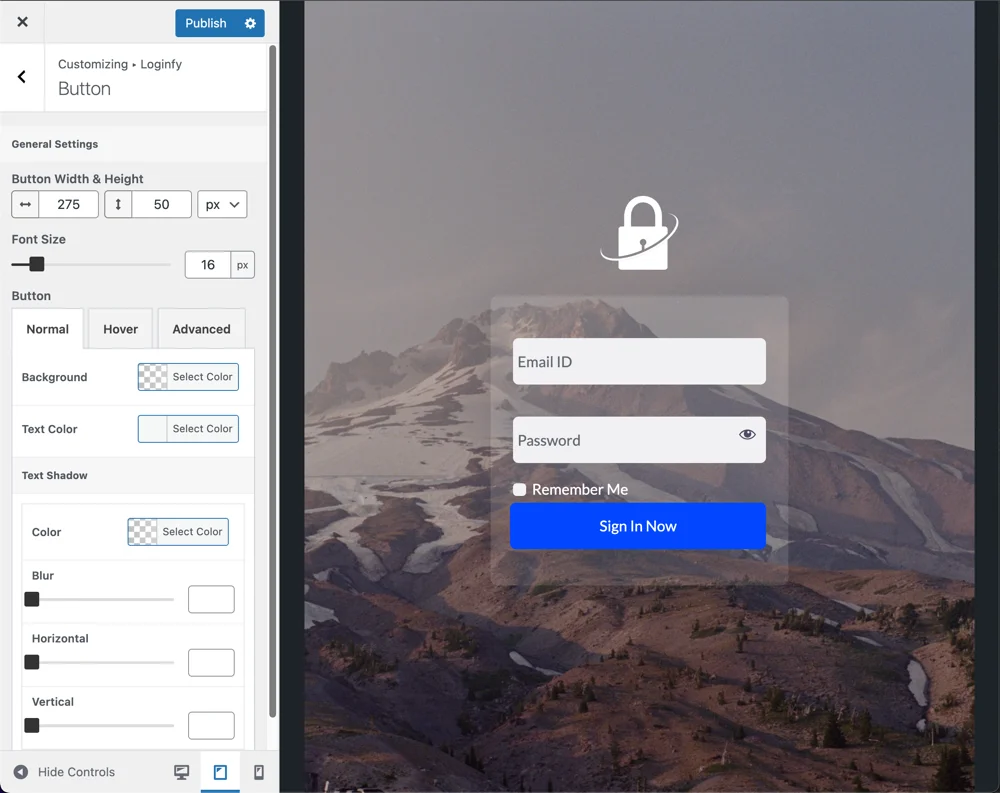Go back using the left chevron
The image size is (1000, 793).
(x=22, y=77)
